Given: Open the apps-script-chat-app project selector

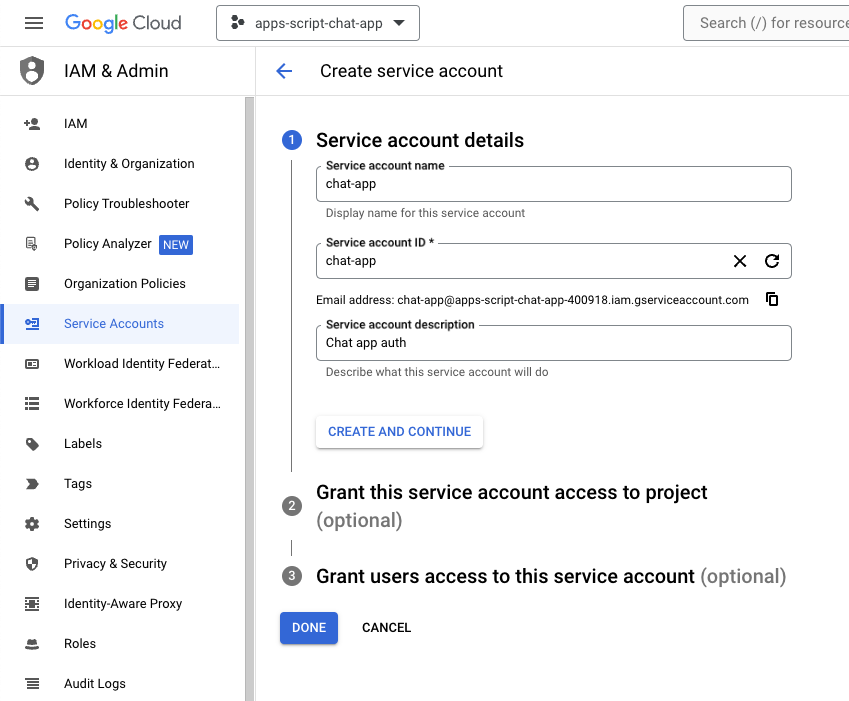Looking at the screenshot, I should tap(317, 23).
